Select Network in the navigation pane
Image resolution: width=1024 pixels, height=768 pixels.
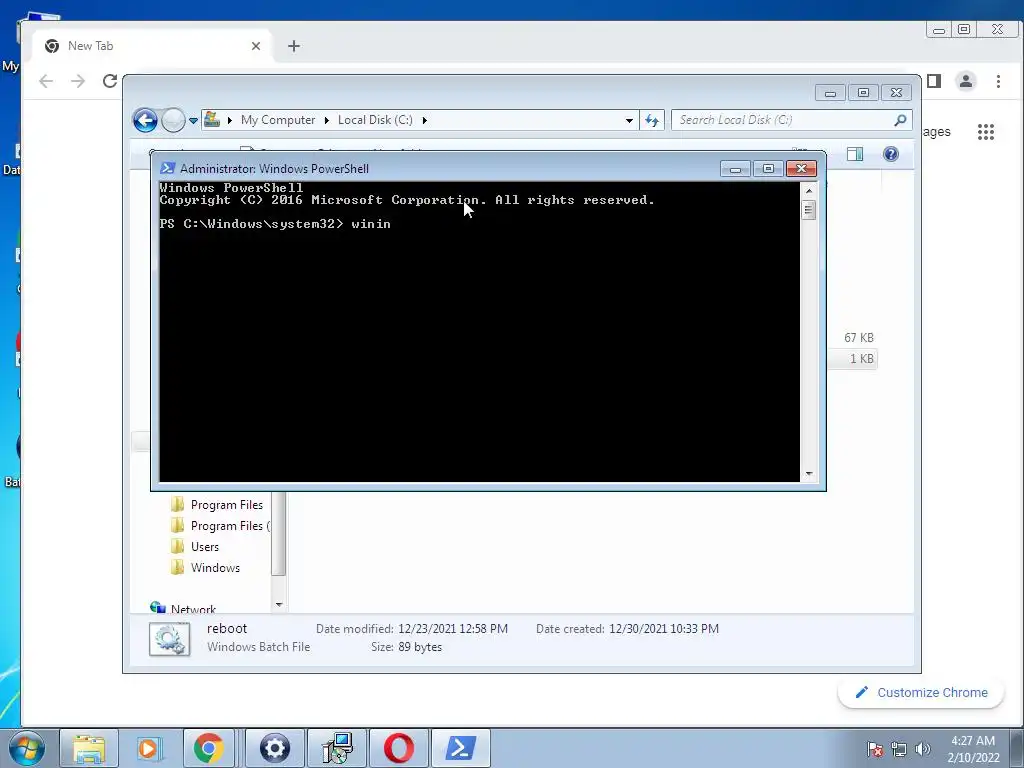tap(184, 607)
